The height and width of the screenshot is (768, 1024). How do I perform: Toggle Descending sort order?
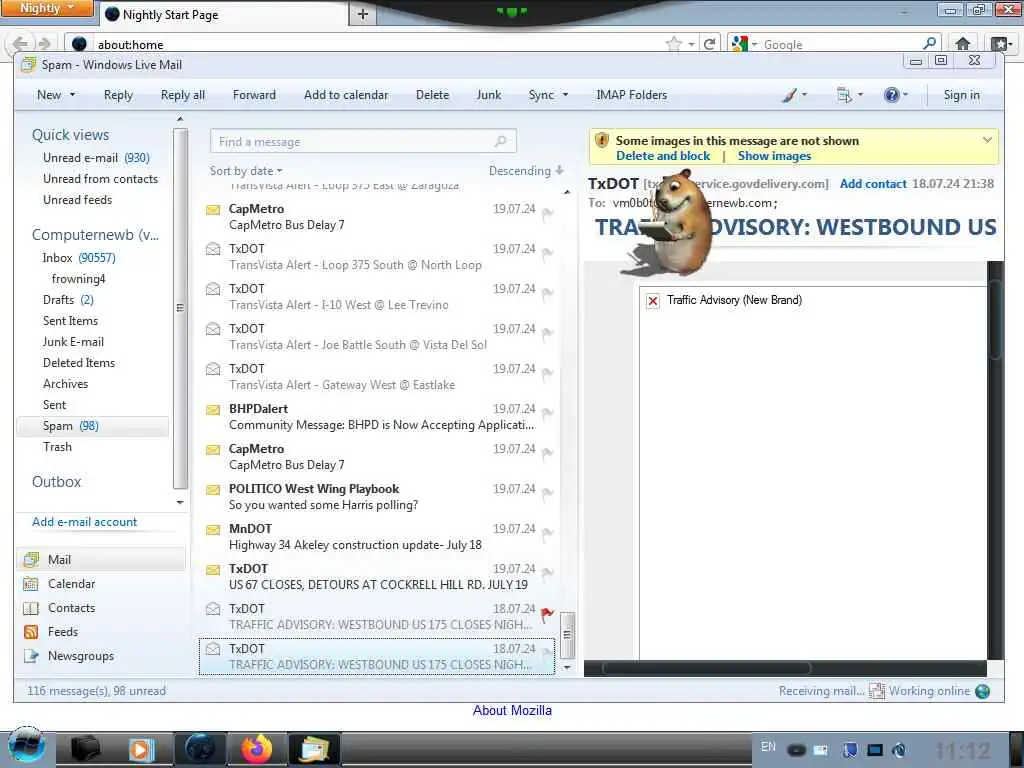click(x=526, y=171)
